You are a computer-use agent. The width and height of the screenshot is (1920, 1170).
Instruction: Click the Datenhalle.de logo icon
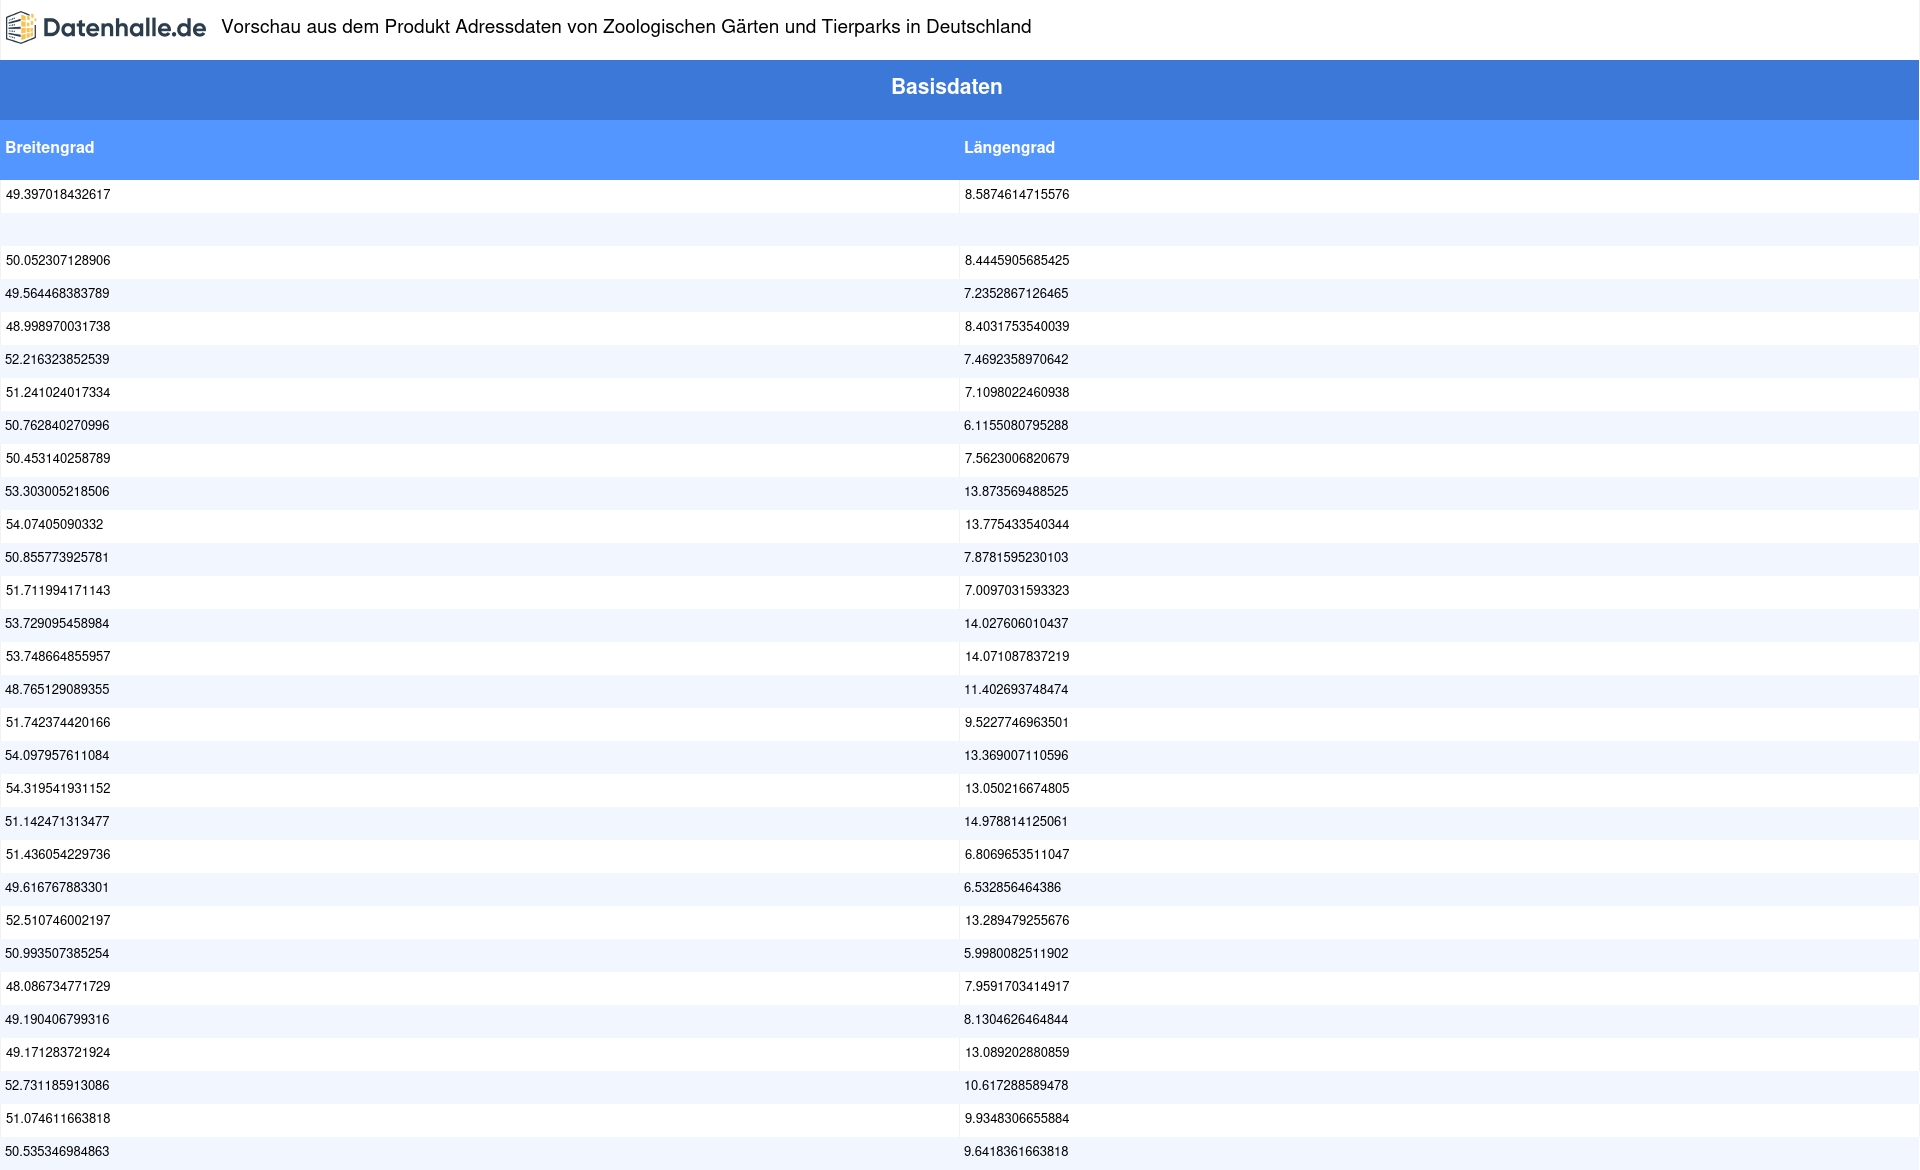[20, 28]
